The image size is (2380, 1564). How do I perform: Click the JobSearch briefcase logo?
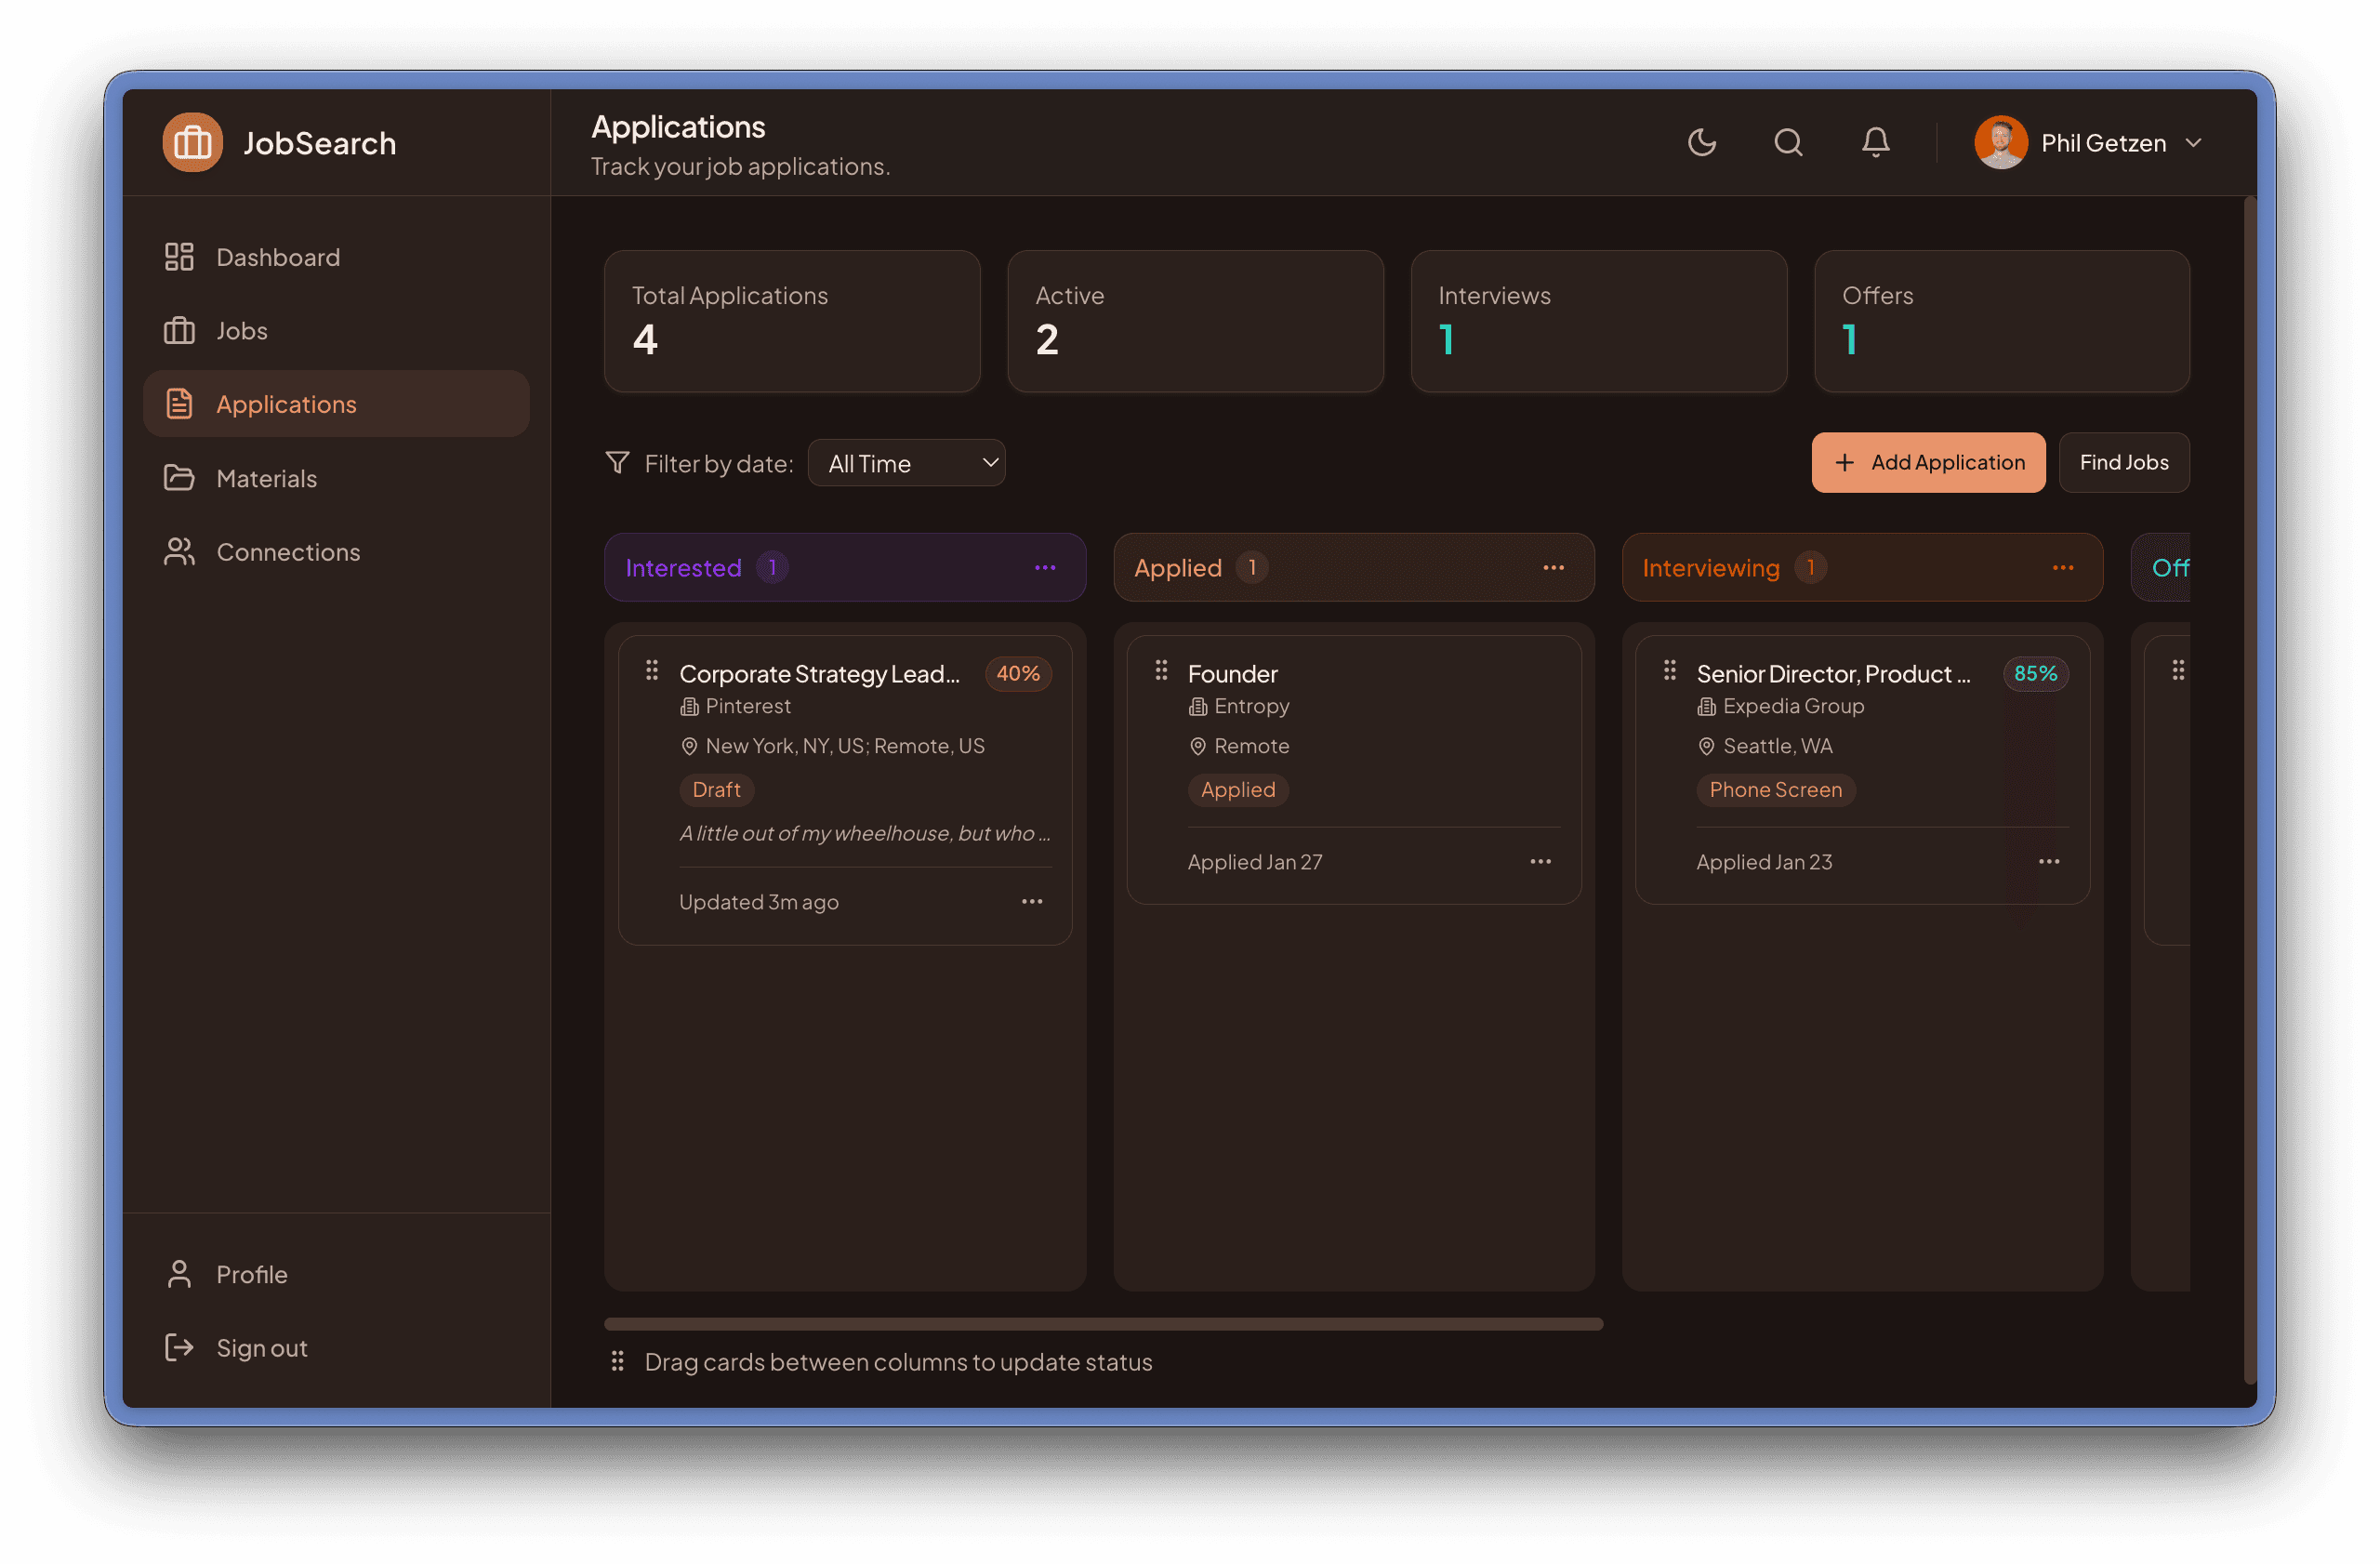pos(192,142)
